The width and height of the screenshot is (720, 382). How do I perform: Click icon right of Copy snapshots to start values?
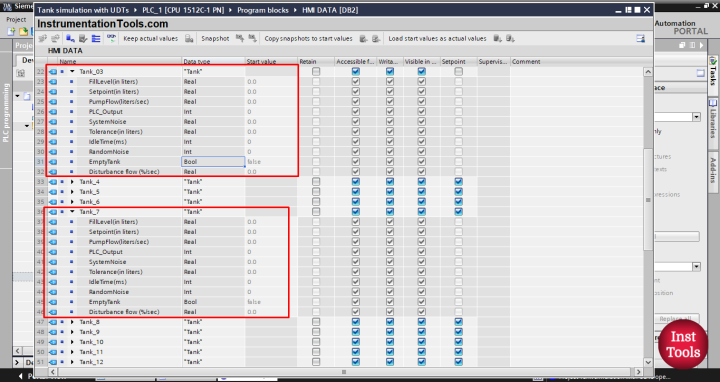[363, 39]
